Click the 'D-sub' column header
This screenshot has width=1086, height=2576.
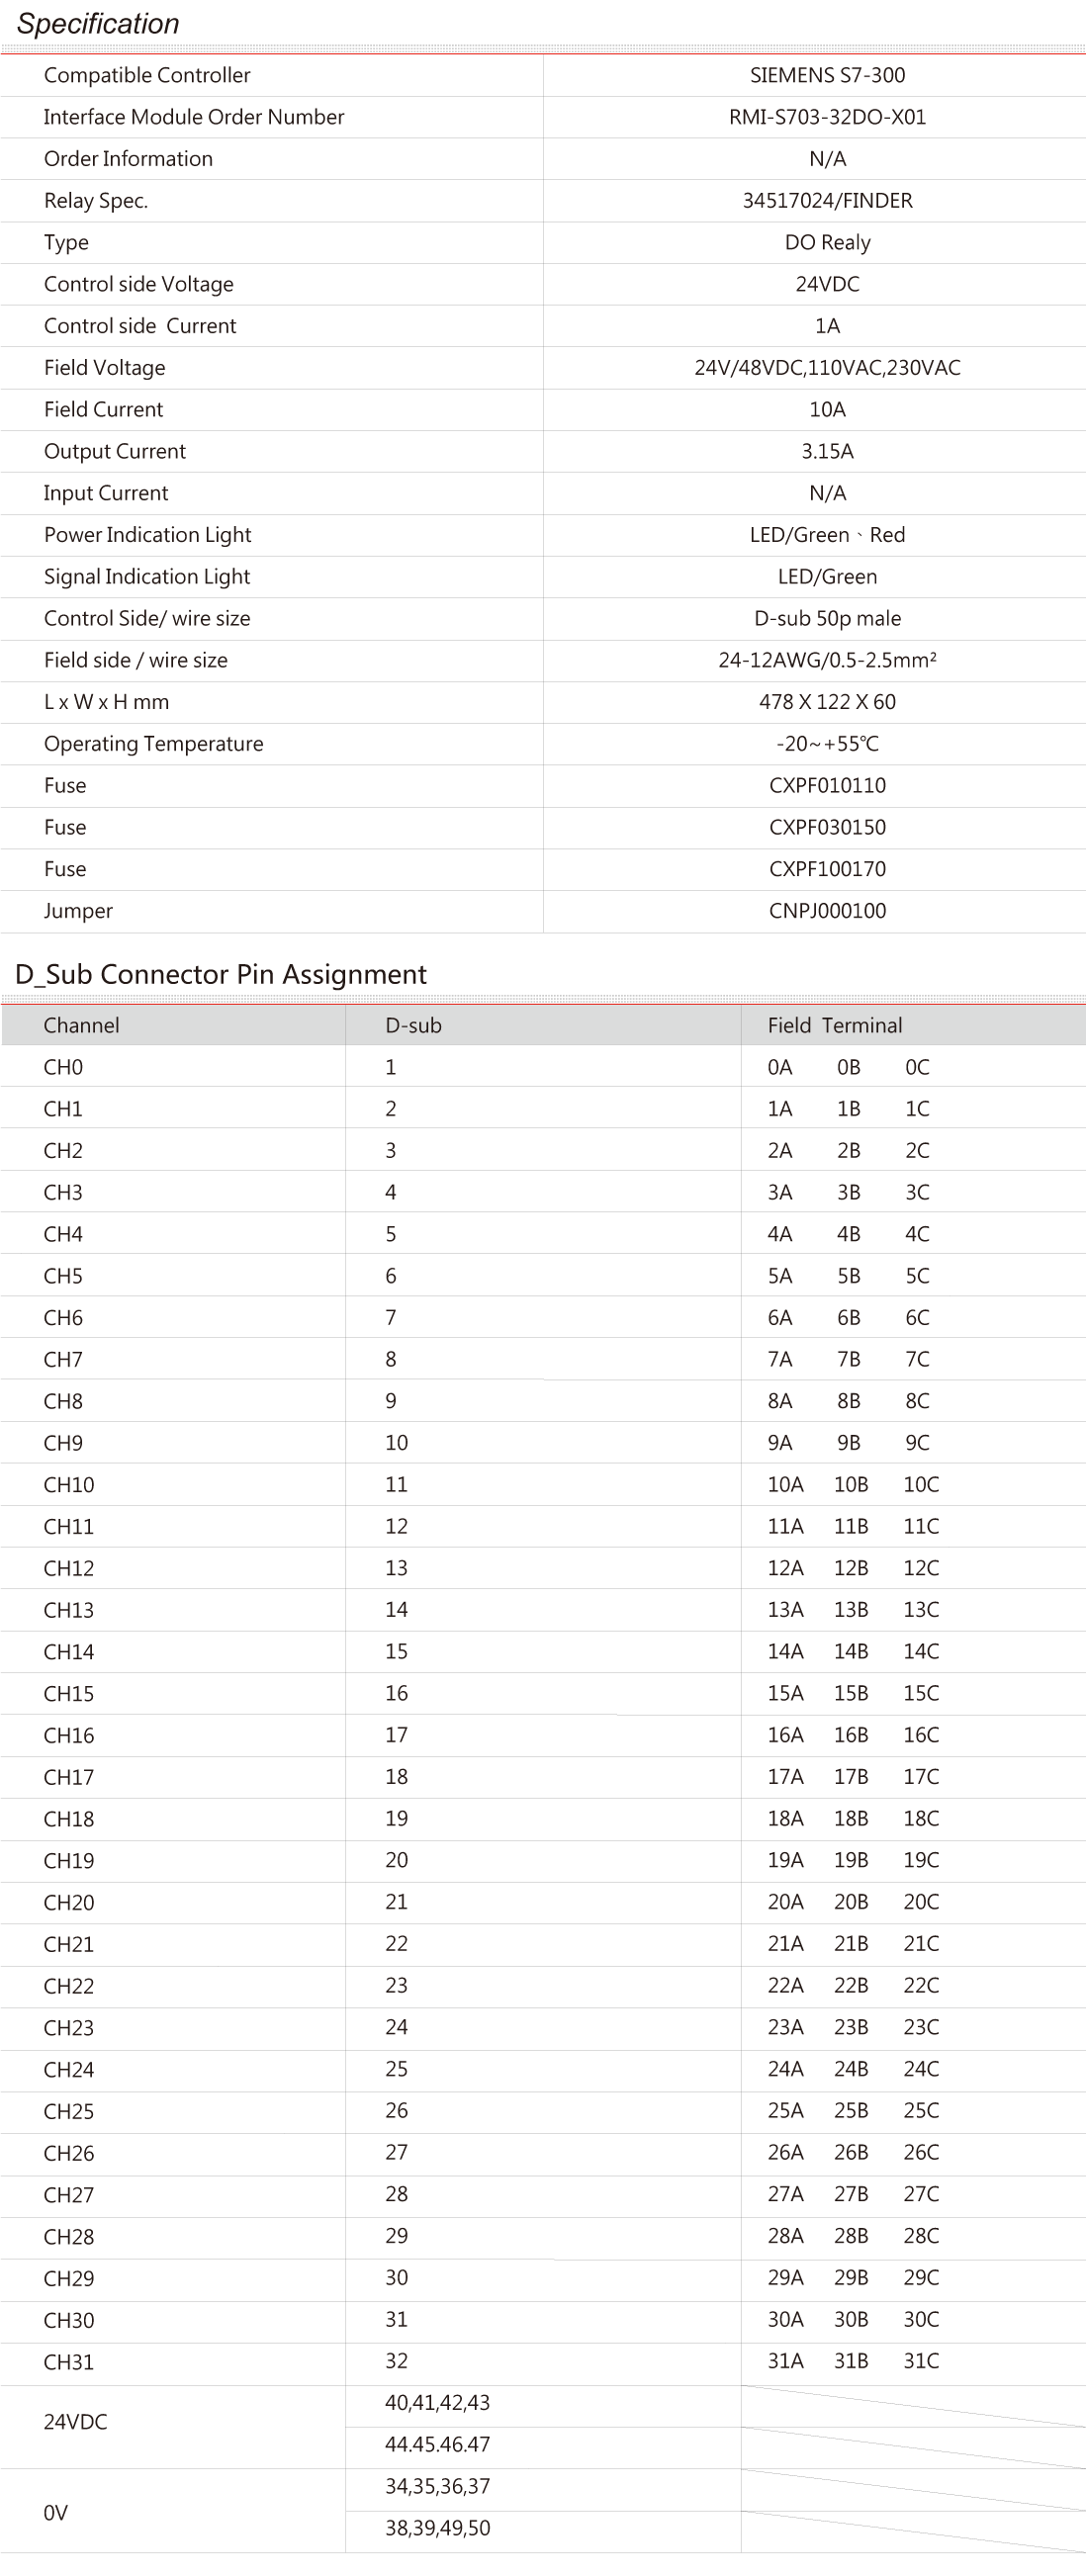413,1025
